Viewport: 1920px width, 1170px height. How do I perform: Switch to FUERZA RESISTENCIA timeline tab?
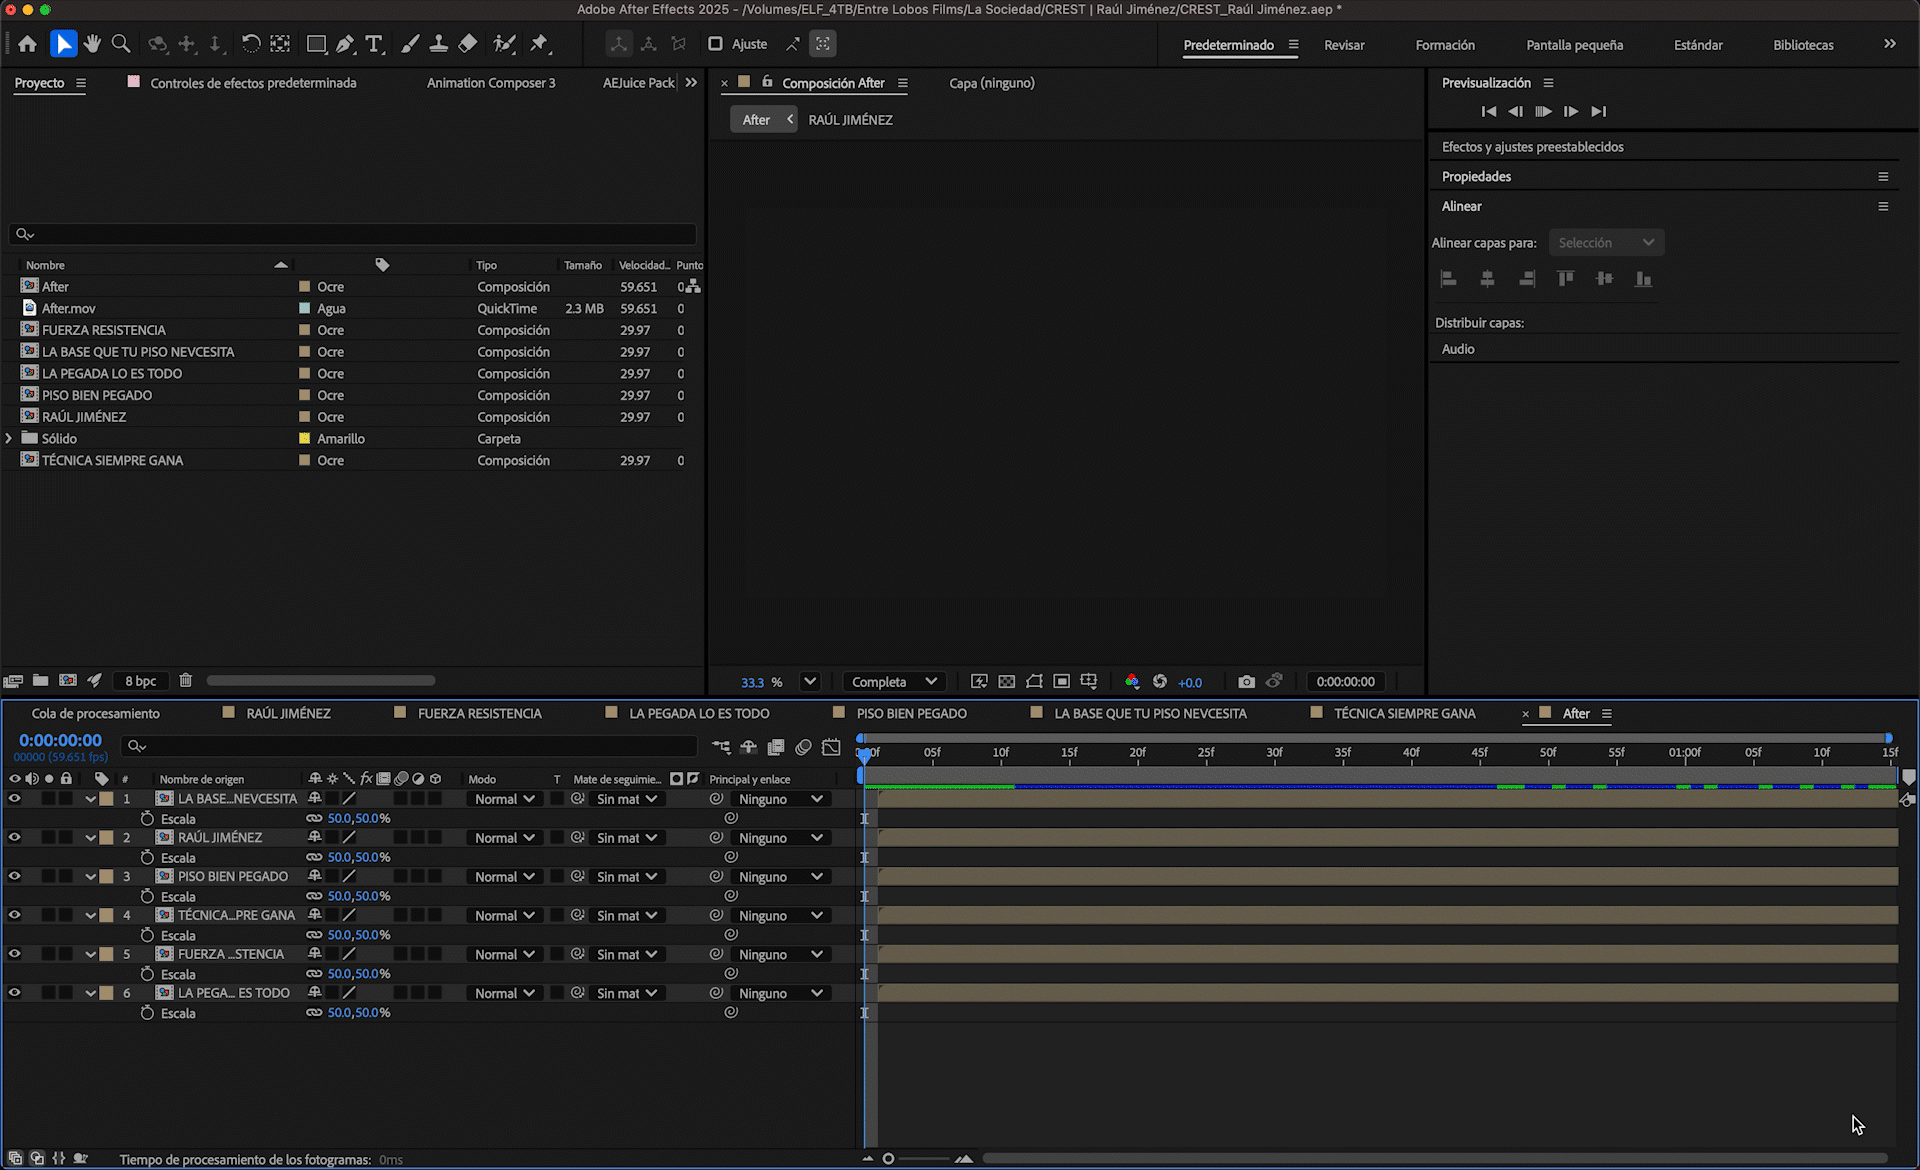coord(479,714)
